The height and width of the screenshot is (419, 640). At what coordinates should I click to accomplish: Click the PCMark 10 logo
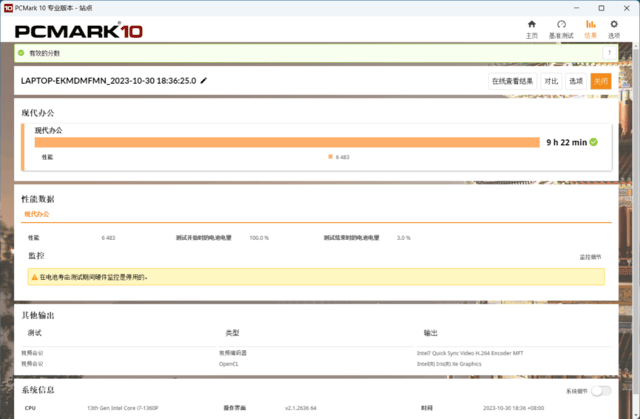coord(79,31)
